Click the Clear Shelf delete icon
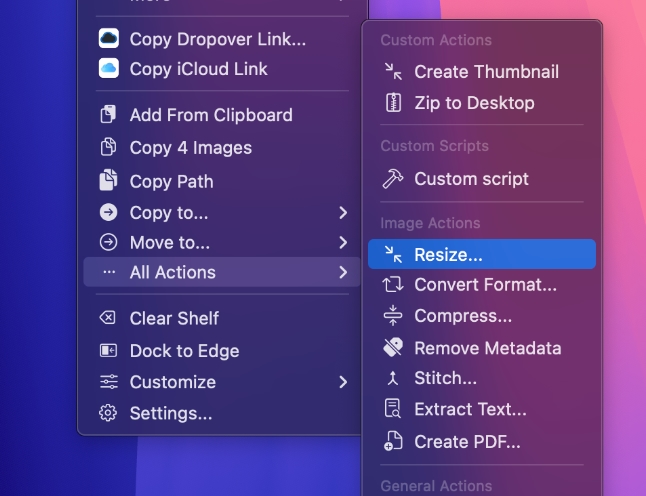The width and height of the screenshot is (646, 496). 108,318
